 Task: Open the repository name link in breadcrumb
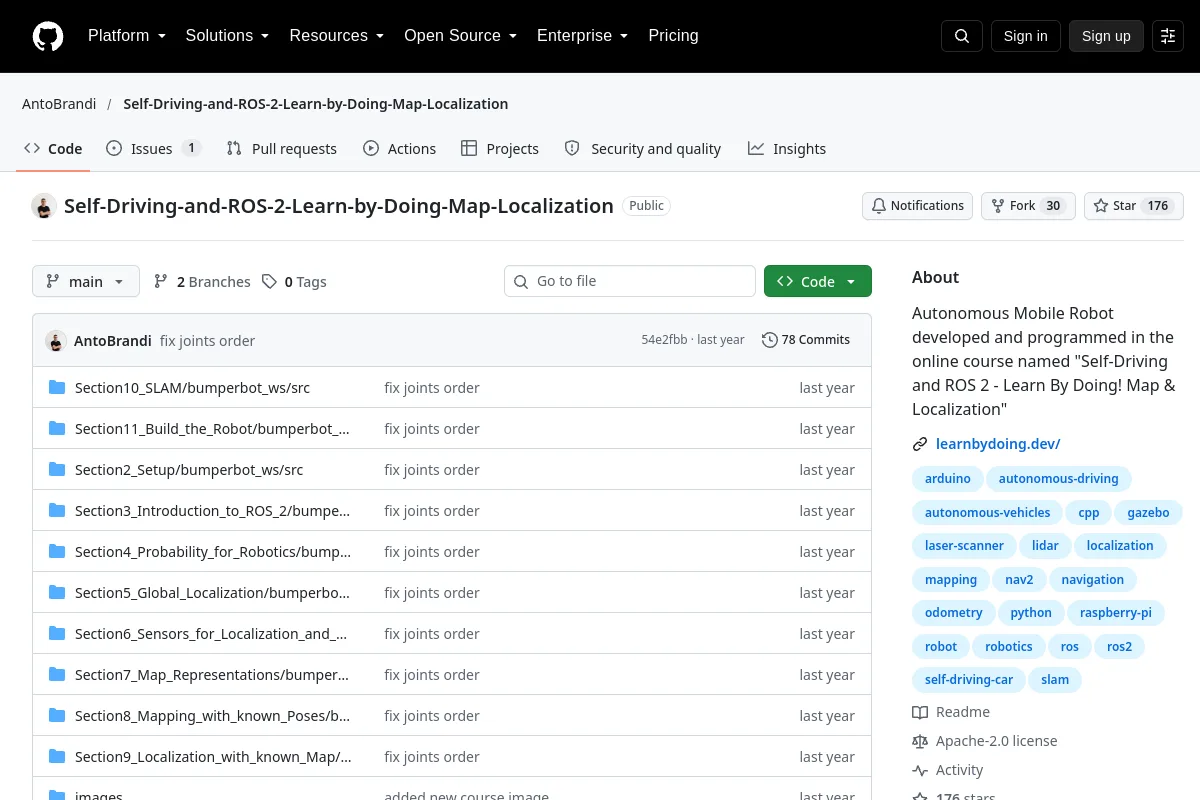coord(315,104)
